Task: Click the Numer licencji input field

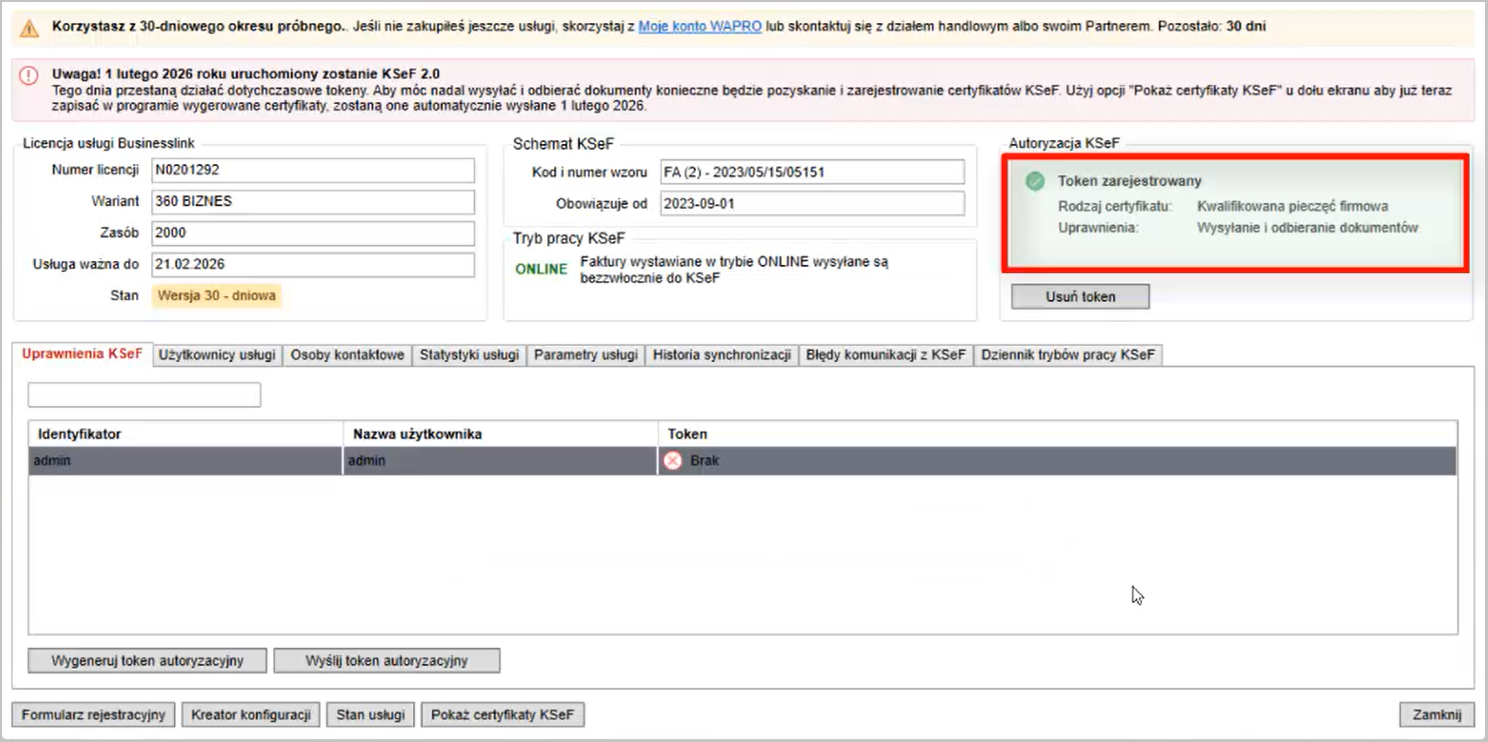Action: pyautogui.click(x=312, y=171)
